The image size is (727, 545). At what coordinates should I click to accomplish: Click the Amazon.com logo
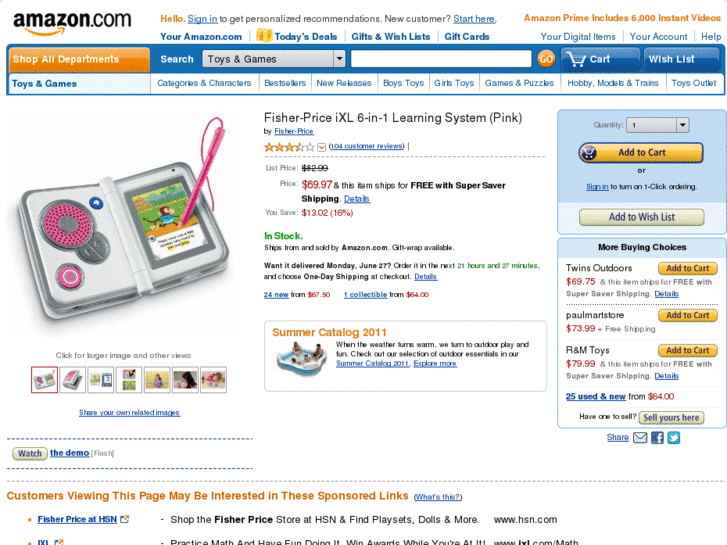pyautogui.click(x=72, y=23)
